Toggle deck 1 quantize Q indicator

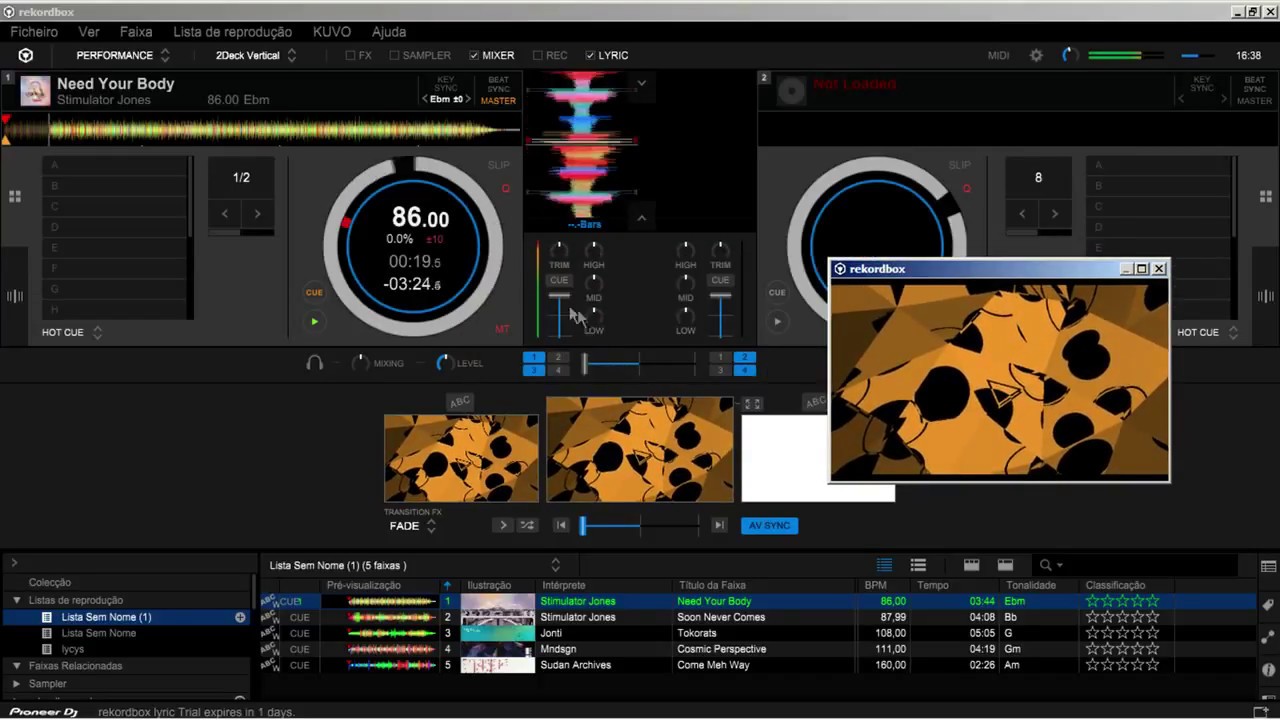tap(505, 189)
